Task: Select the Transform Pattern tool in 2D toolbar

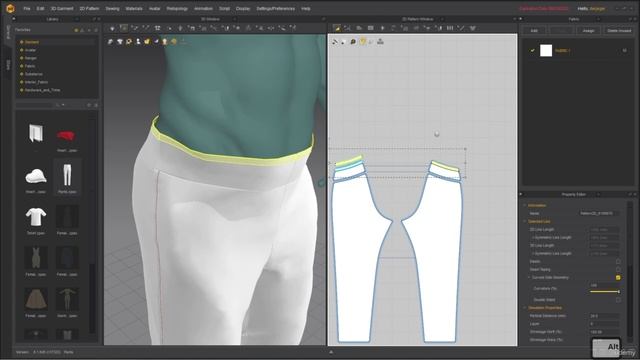Action: click(348, 28)
